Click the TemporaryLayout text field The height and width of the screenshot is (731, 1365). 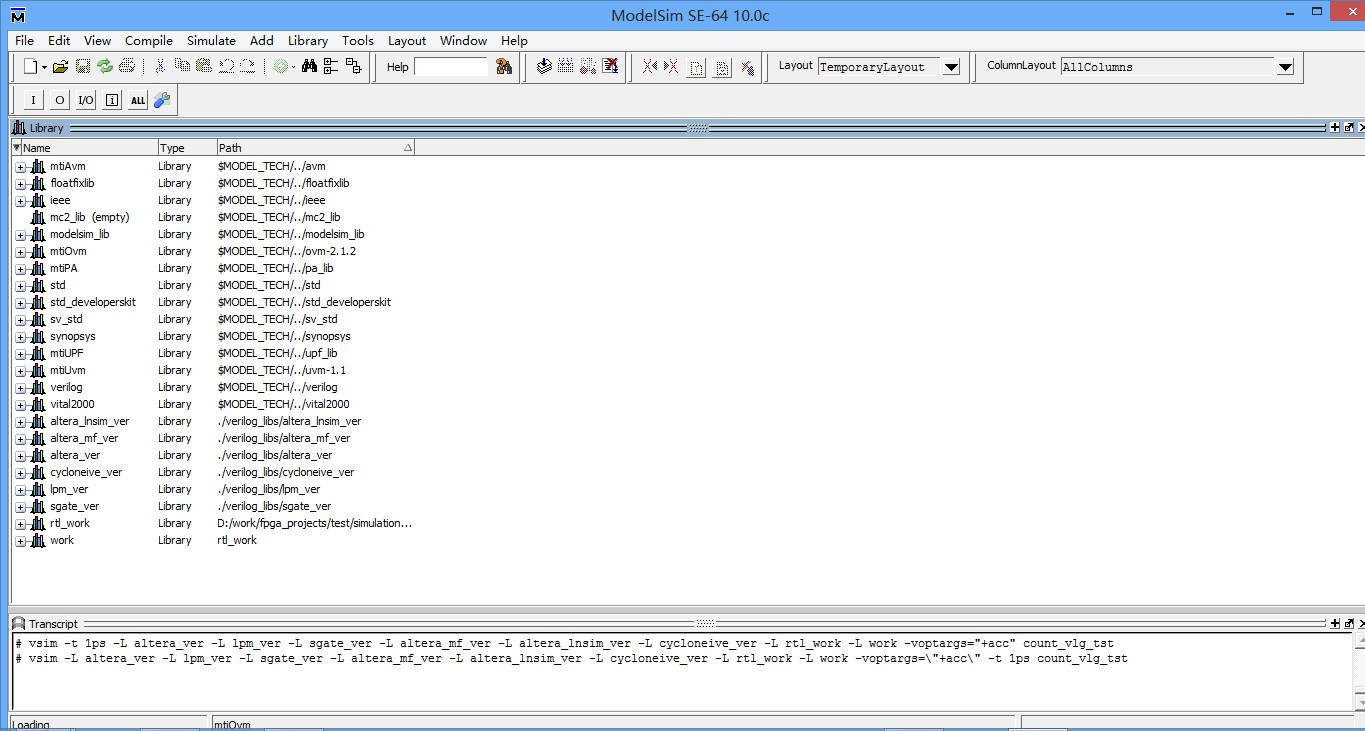pyautogui.click(x=879, y=67)
